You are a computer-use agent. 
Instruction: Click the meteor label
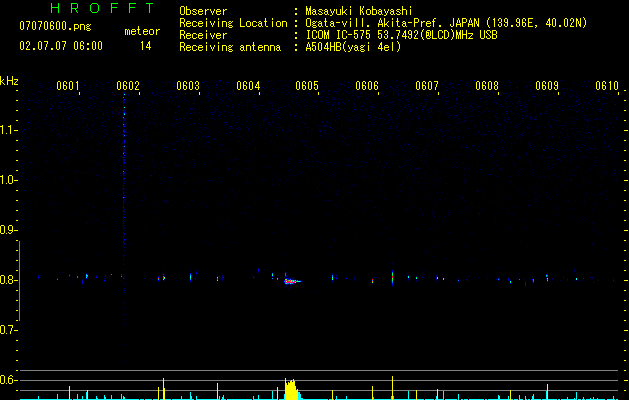tap(142, 31)
